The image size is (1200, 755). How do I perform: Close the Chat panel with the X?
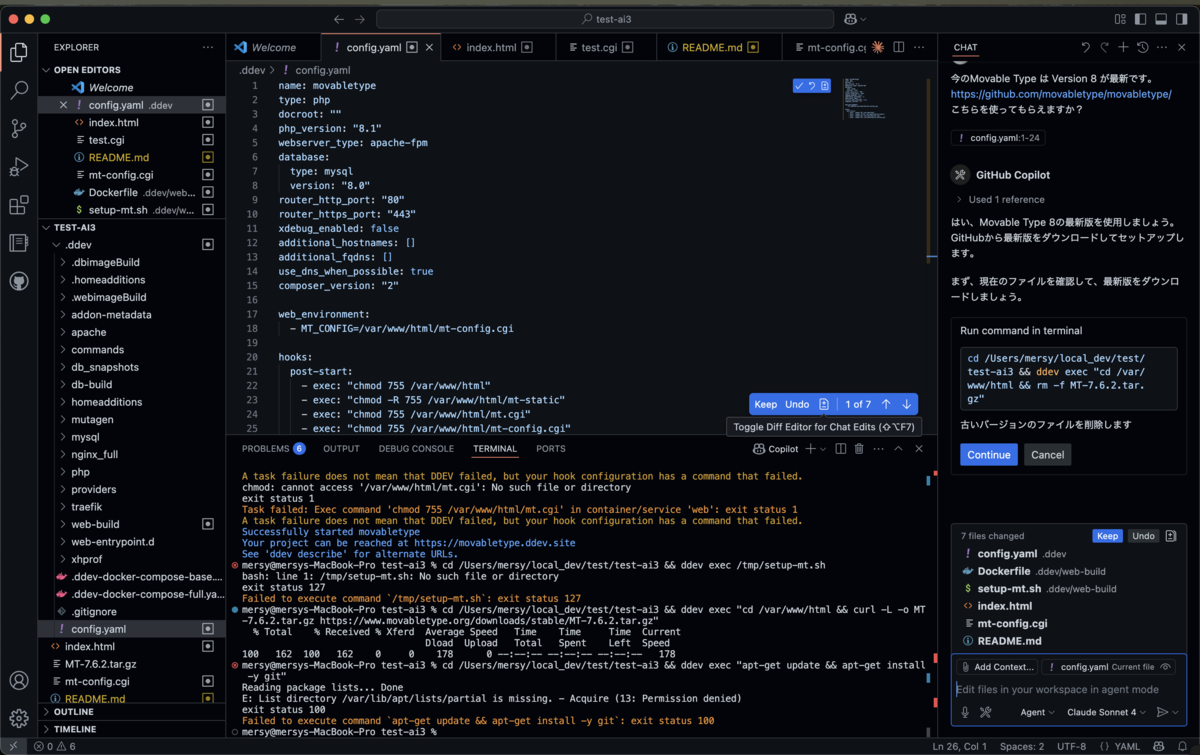tap(1181, 47)
